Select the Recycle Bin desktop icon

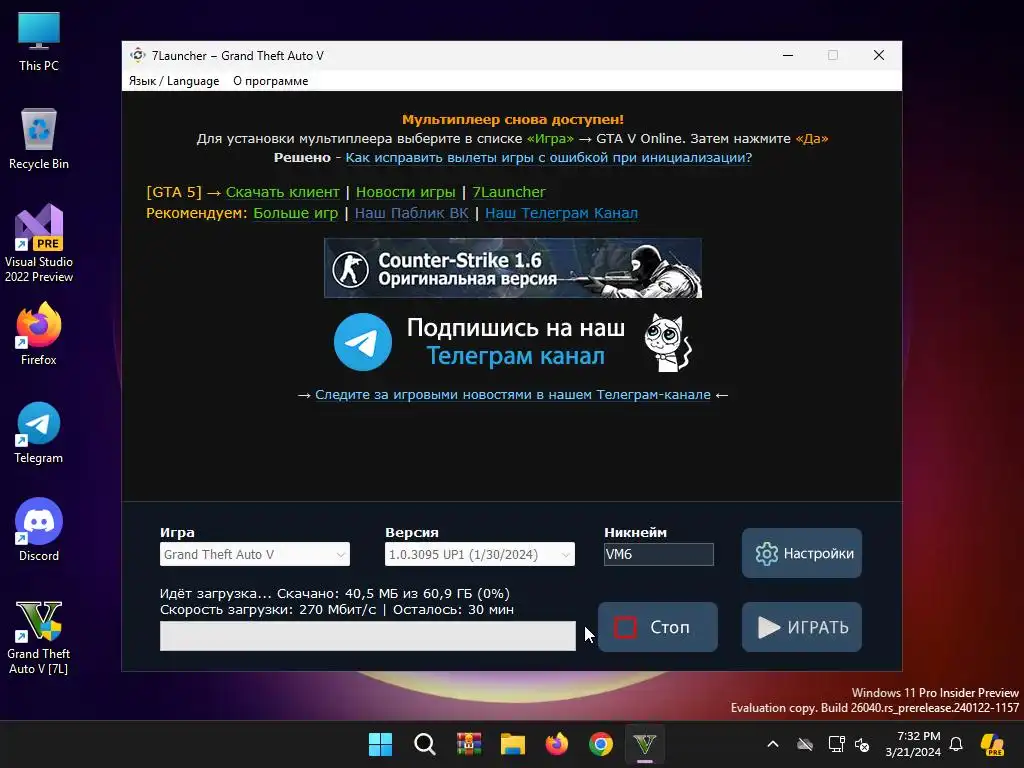tap(39, 139)
